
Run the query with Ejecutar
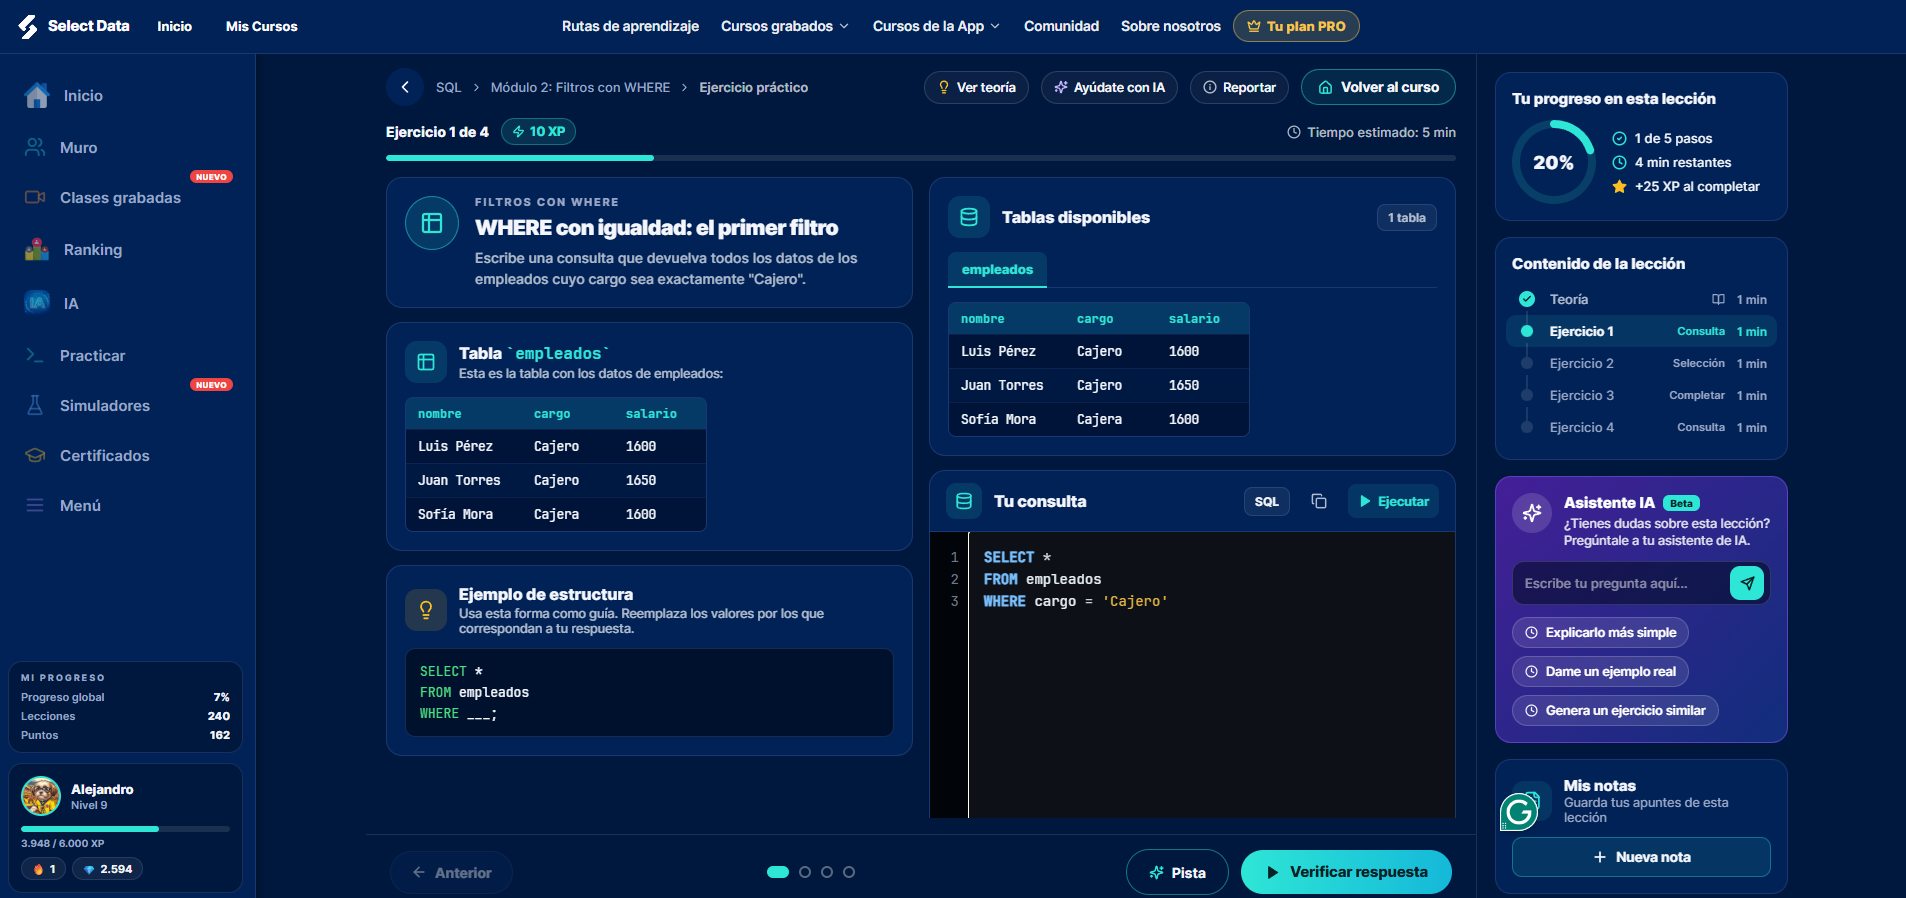tap(1394, 501)
